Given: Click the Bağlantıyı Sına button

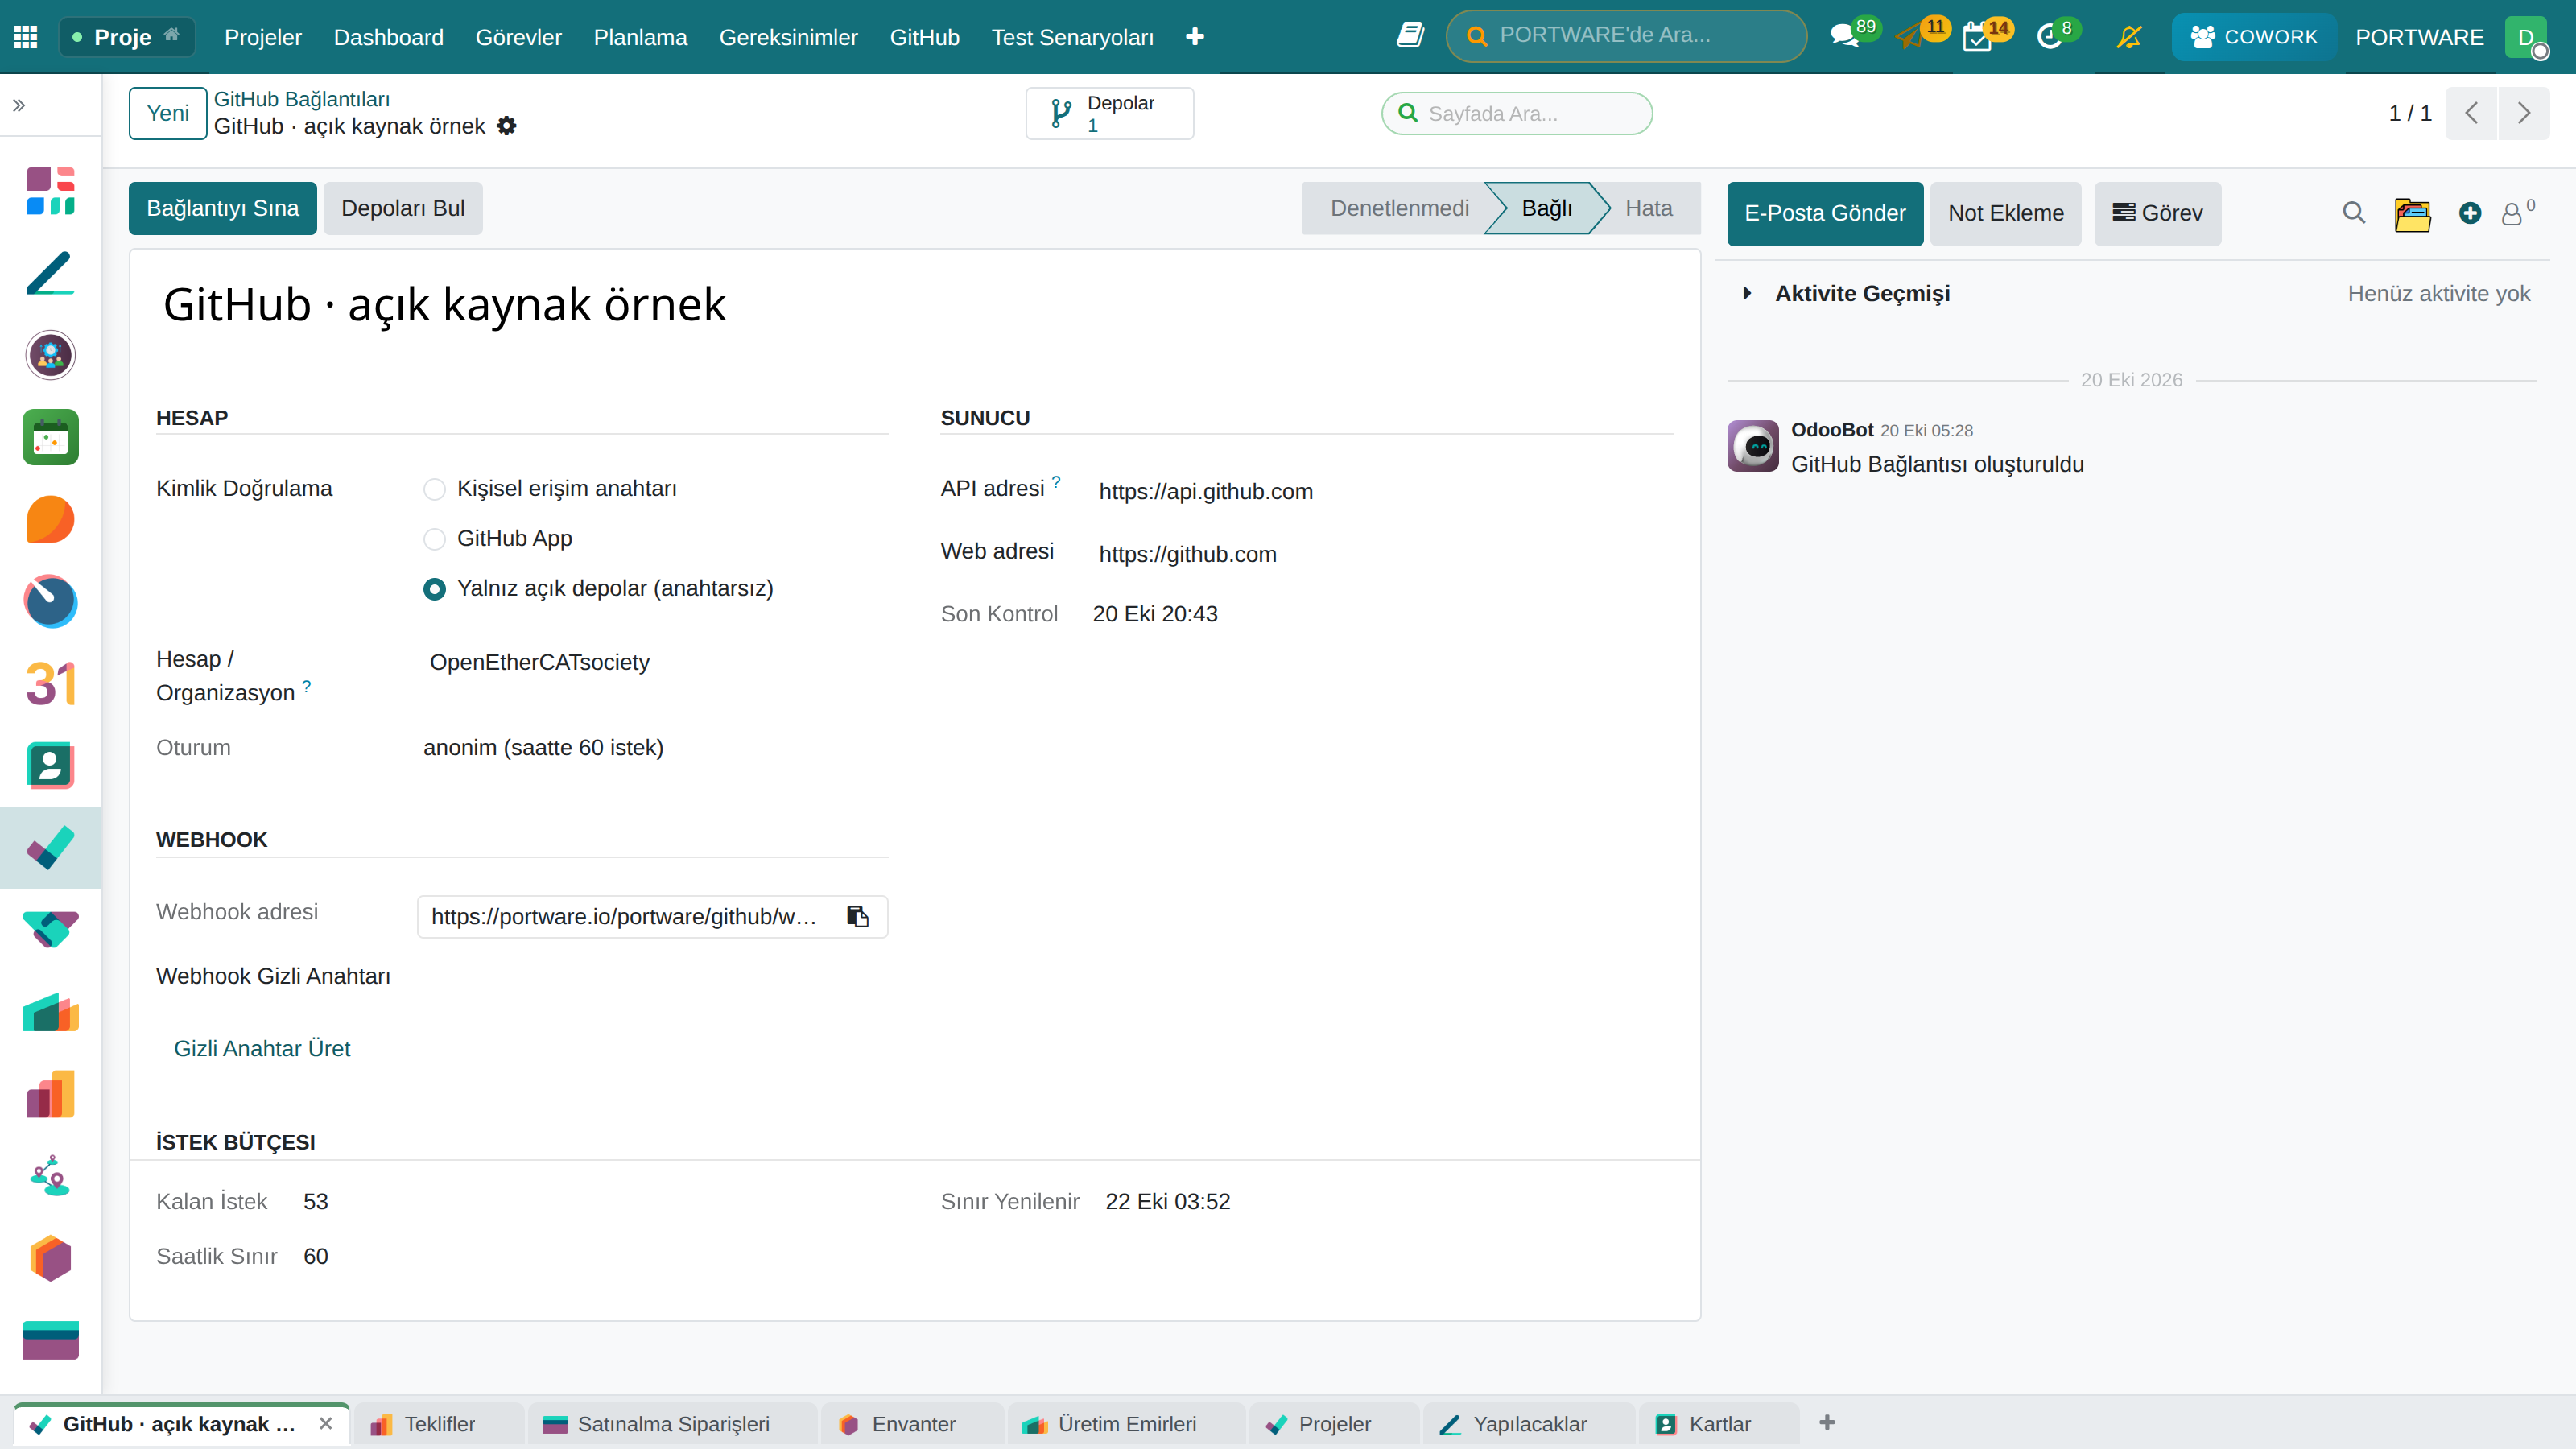Looking at the screenshot, I should pyautogui.click(x=222, y=208).
